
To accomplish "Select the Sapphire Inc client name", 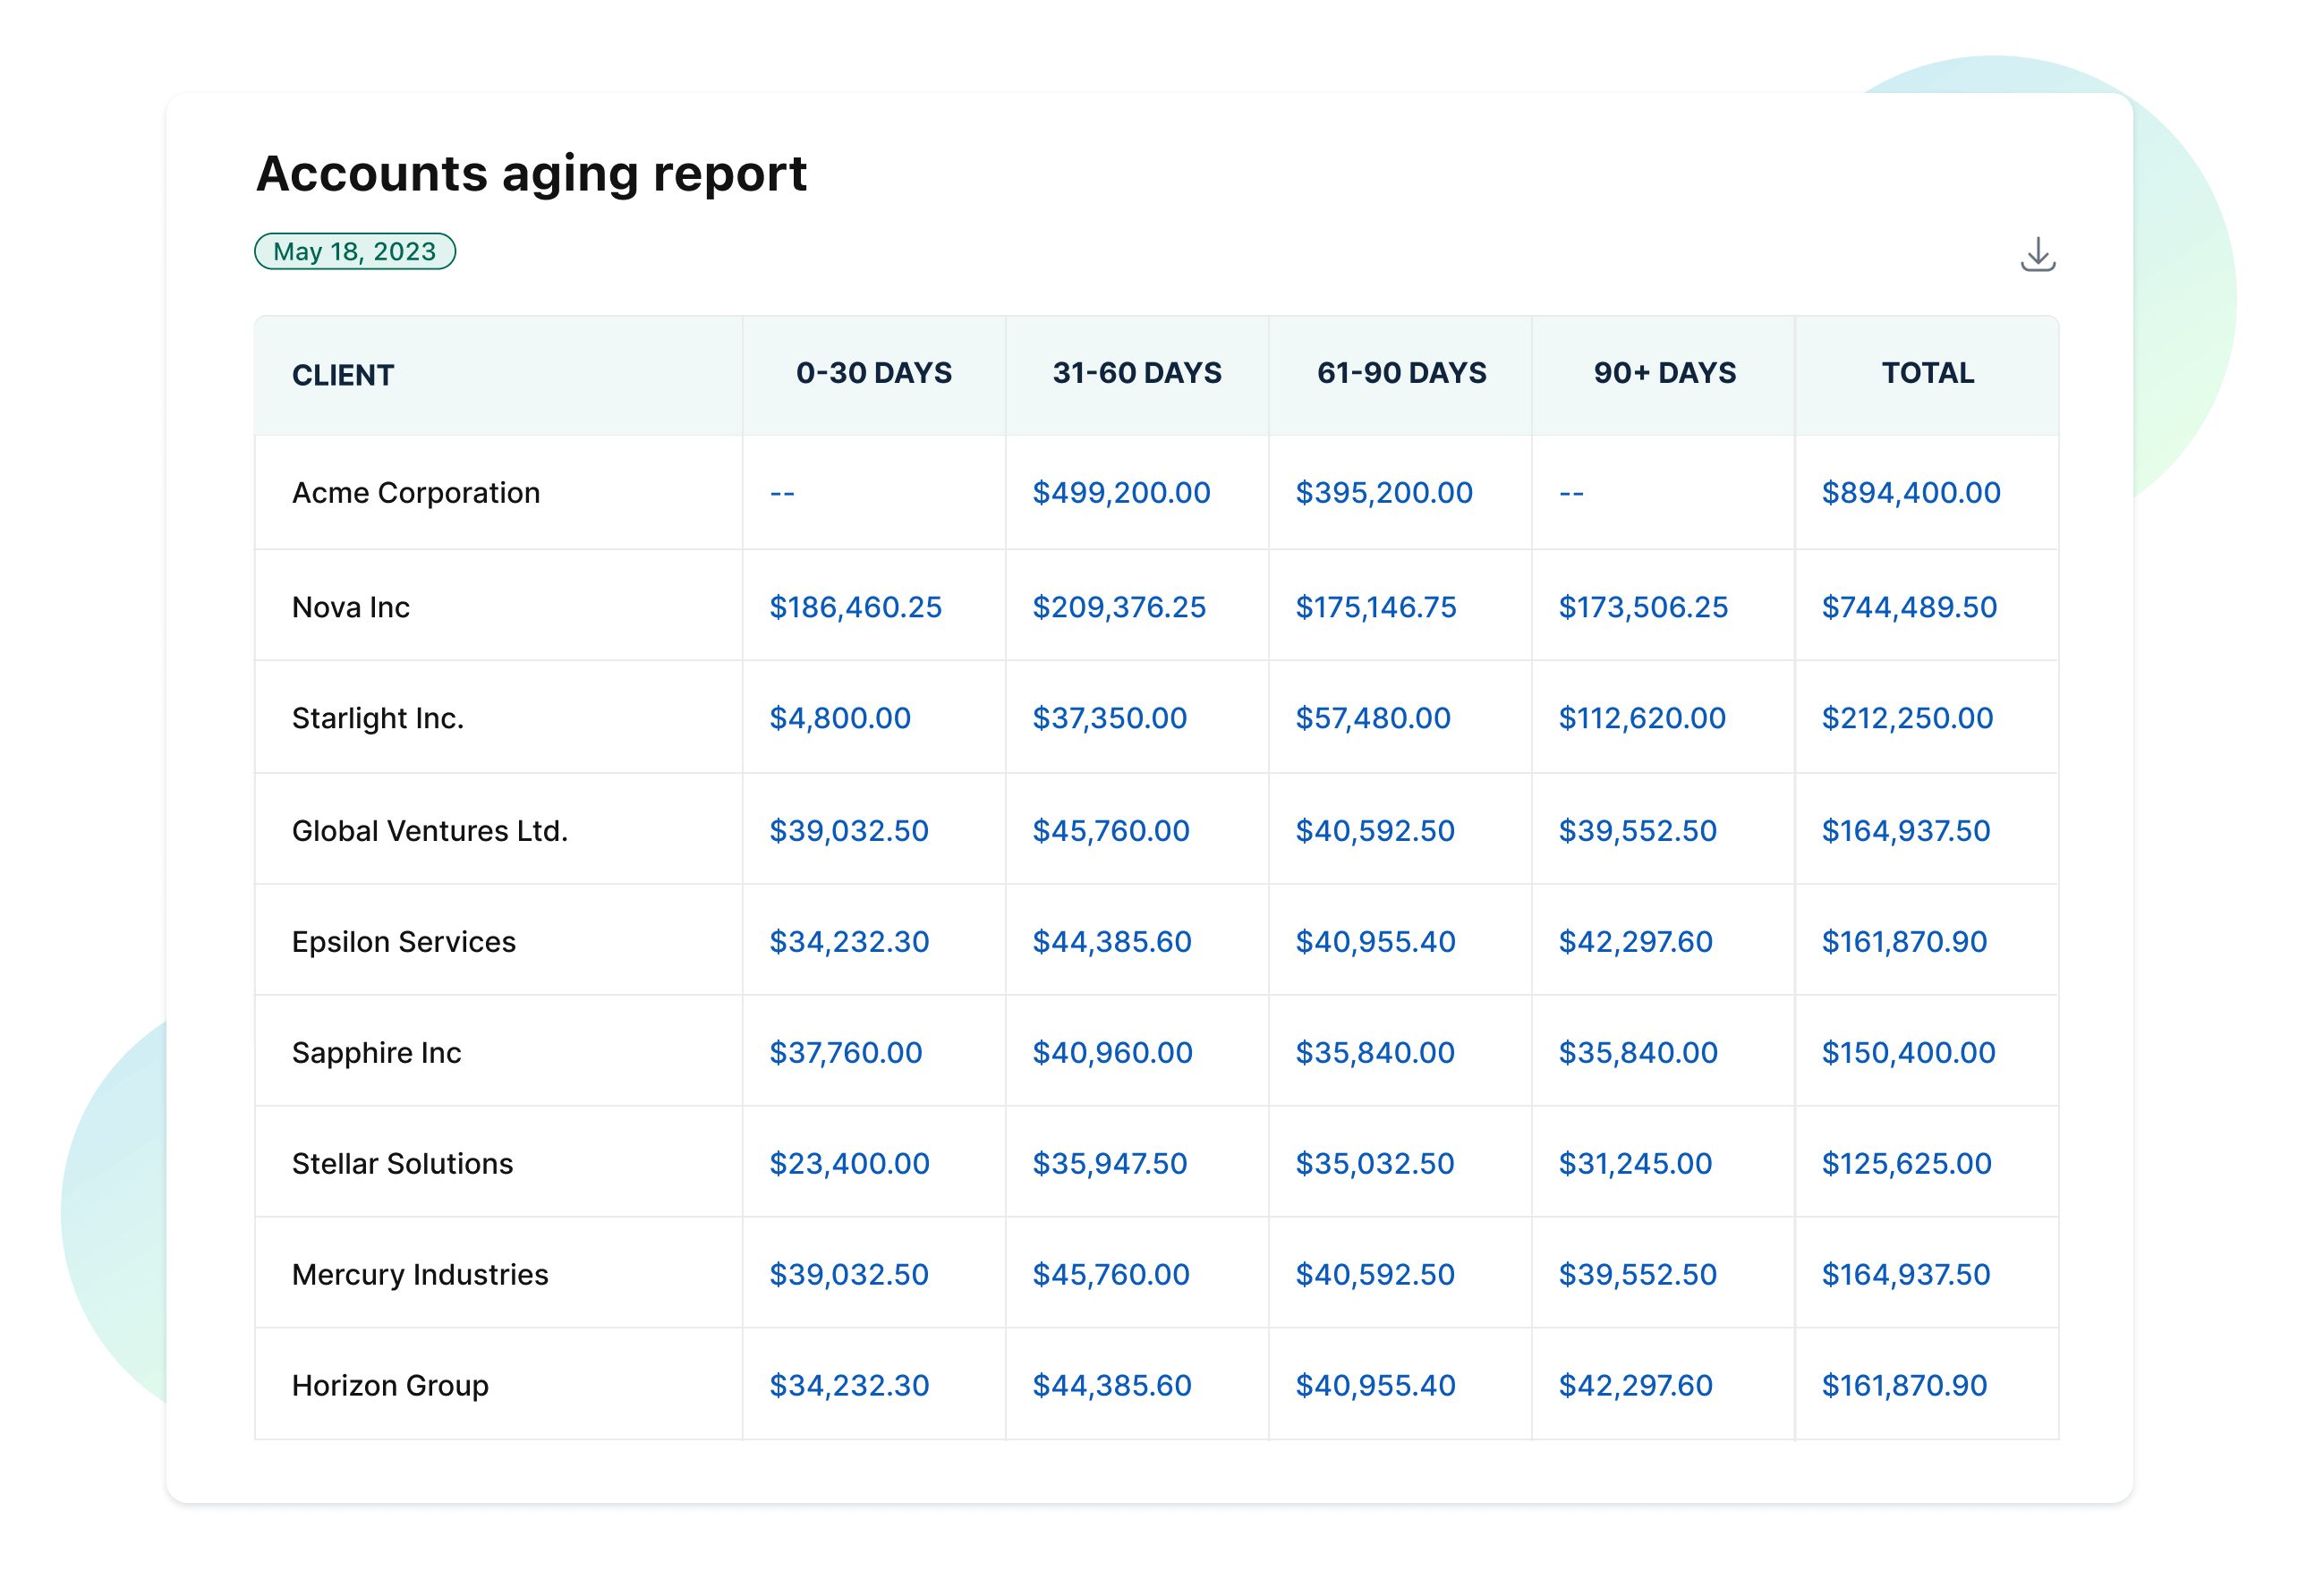I will coord(377,1053).
